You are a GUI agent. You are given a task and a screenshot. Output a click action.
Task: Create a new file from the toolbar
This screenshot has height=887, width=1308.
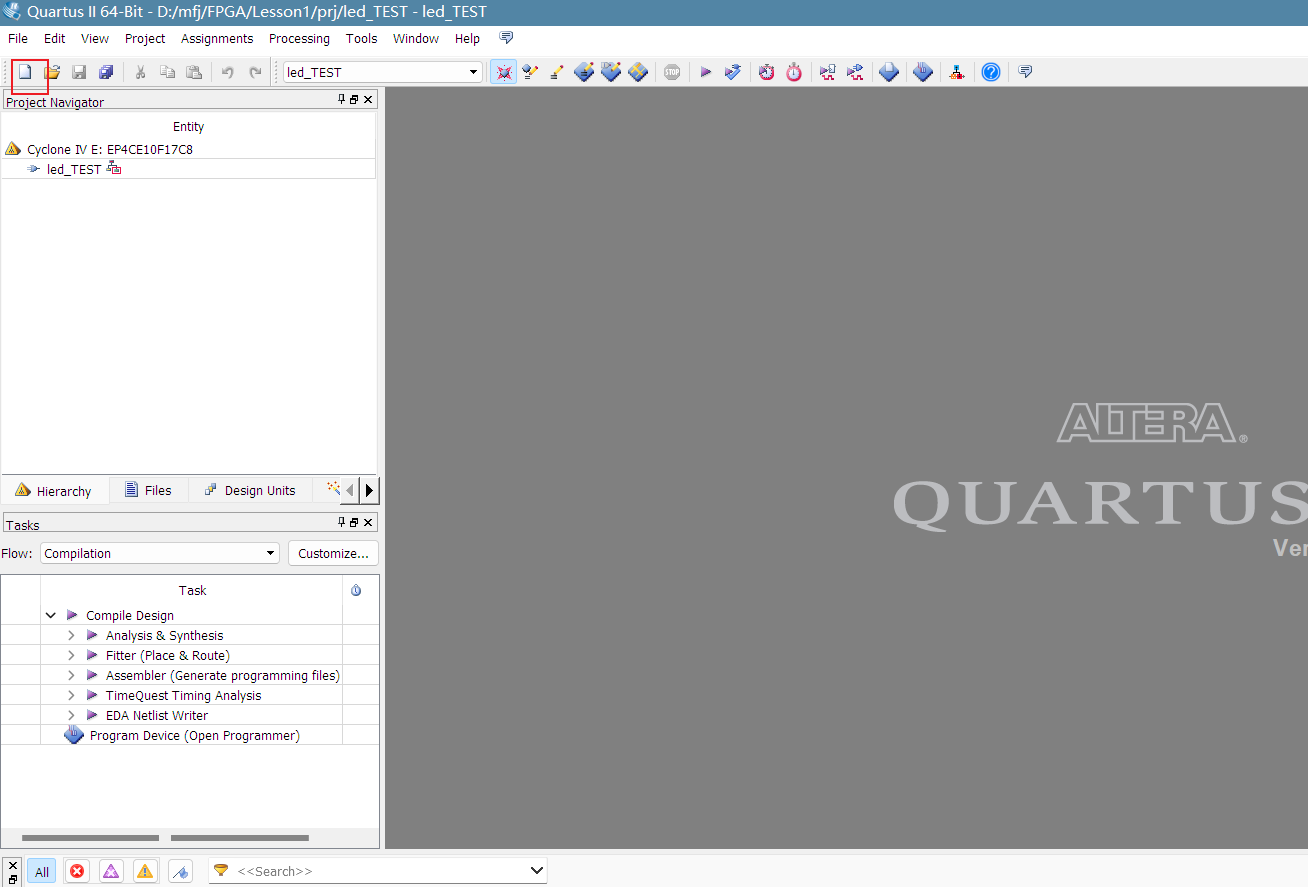26,72
